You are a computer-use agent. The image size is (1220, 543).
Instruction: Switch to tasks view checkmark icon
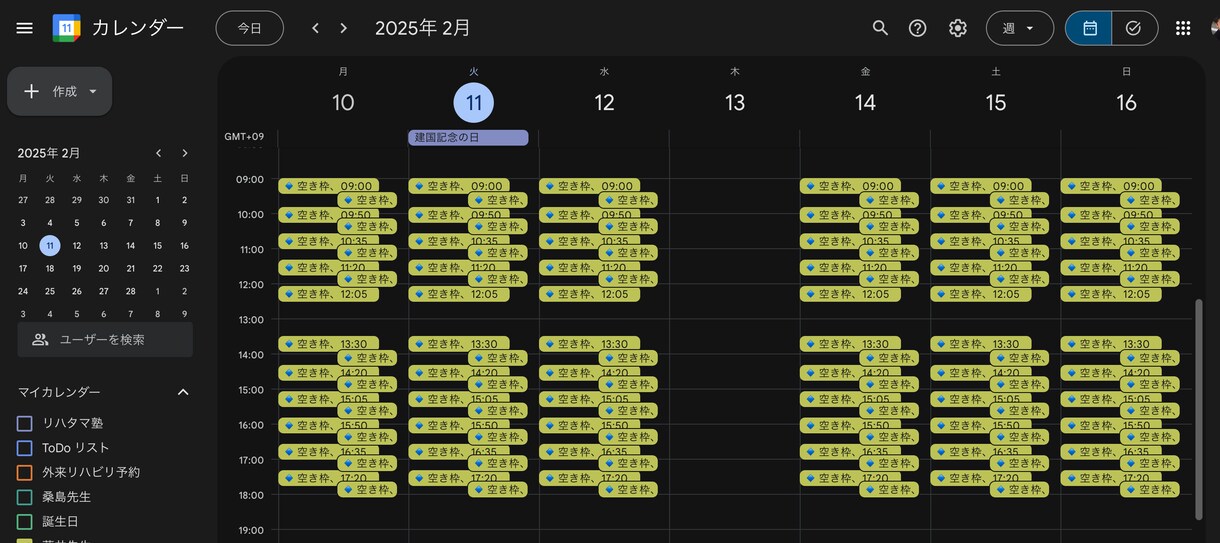(x=1134, y=28)
